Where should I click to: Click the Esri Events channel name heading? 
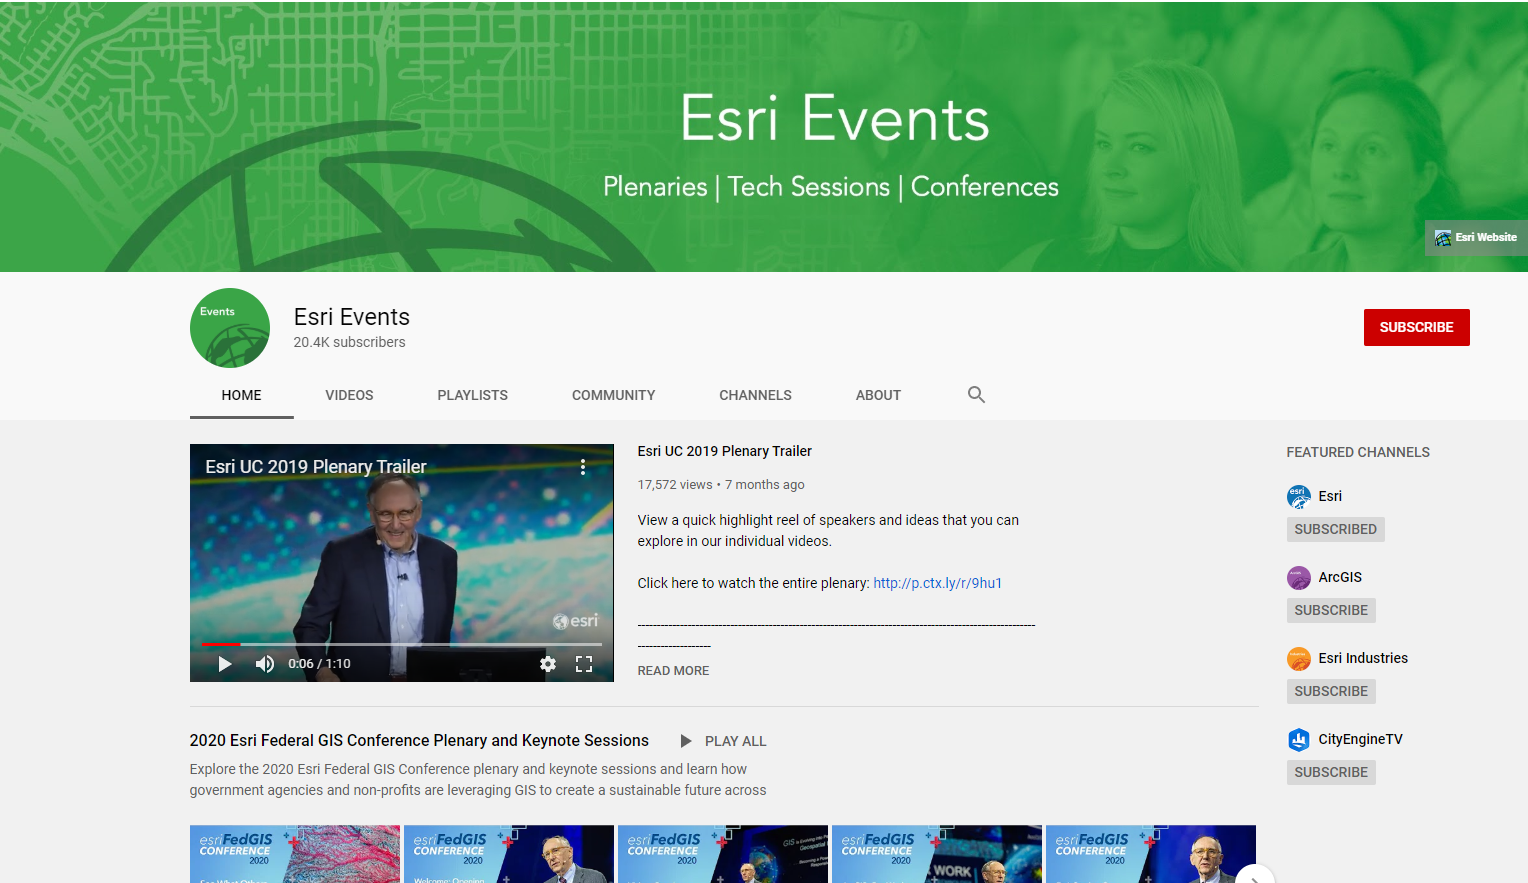352,317
